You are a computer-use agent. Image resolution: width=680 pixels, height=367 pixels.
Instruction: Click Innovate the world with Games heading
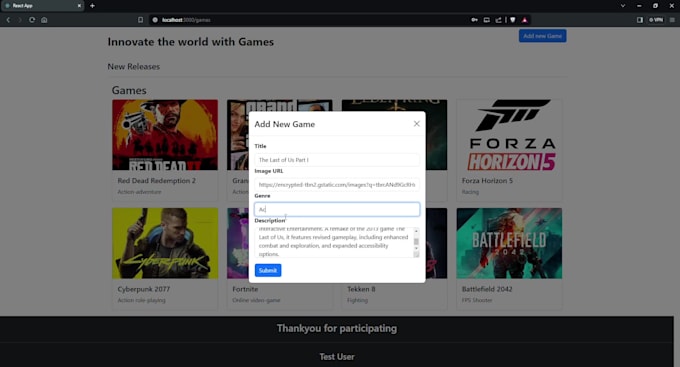pos(191,42)
